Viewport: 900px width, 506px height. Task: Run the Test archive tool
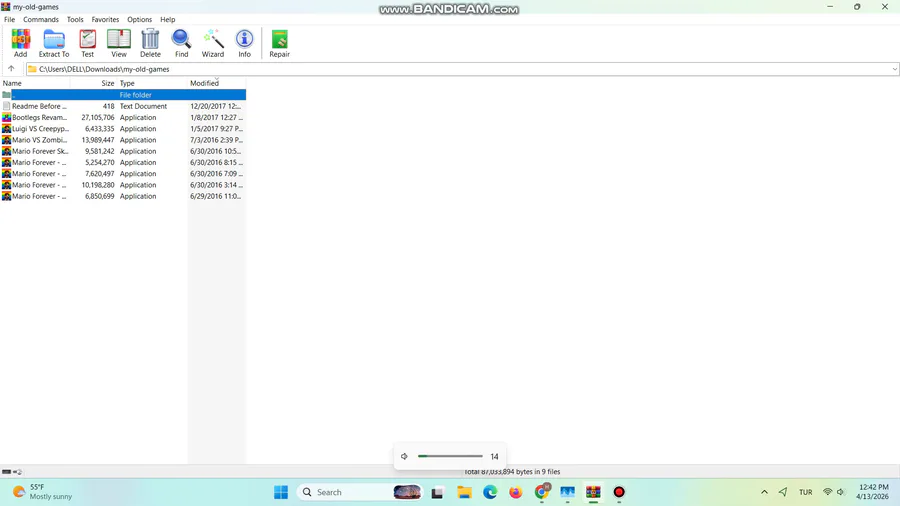(x=87, y=43)
